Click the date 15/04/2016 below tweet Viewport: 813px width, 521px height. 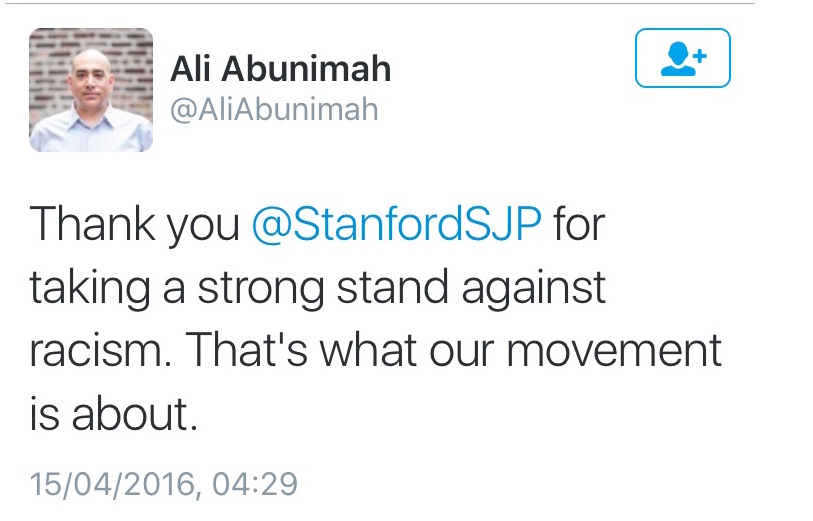point(113,484)
